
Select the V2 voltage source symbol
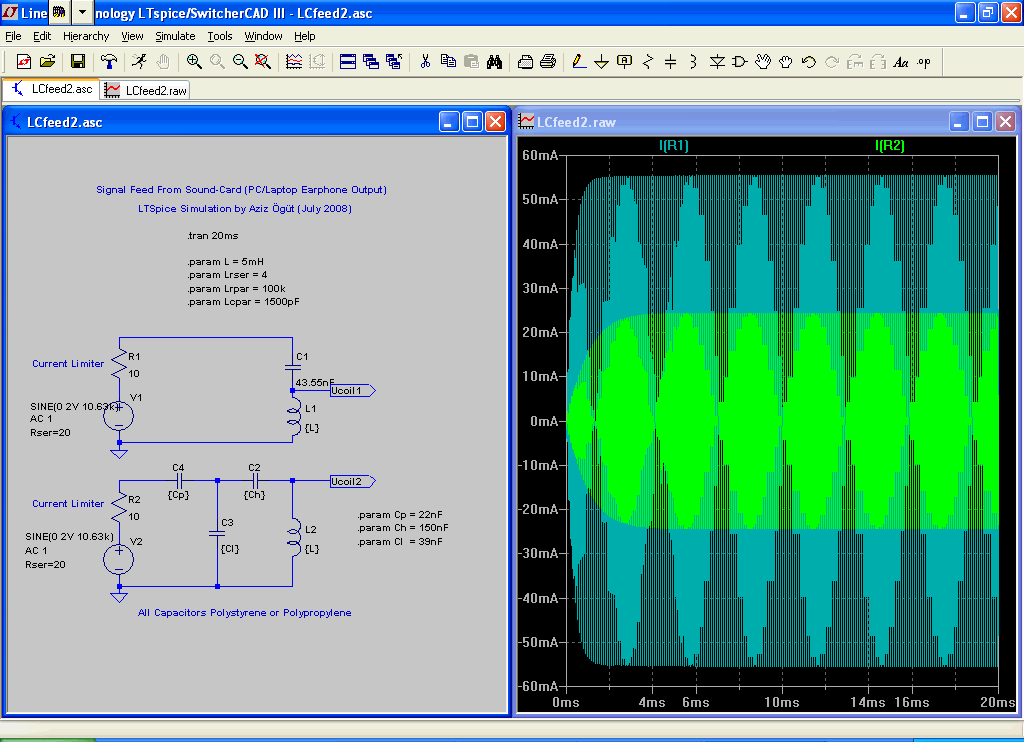point(119,560)
